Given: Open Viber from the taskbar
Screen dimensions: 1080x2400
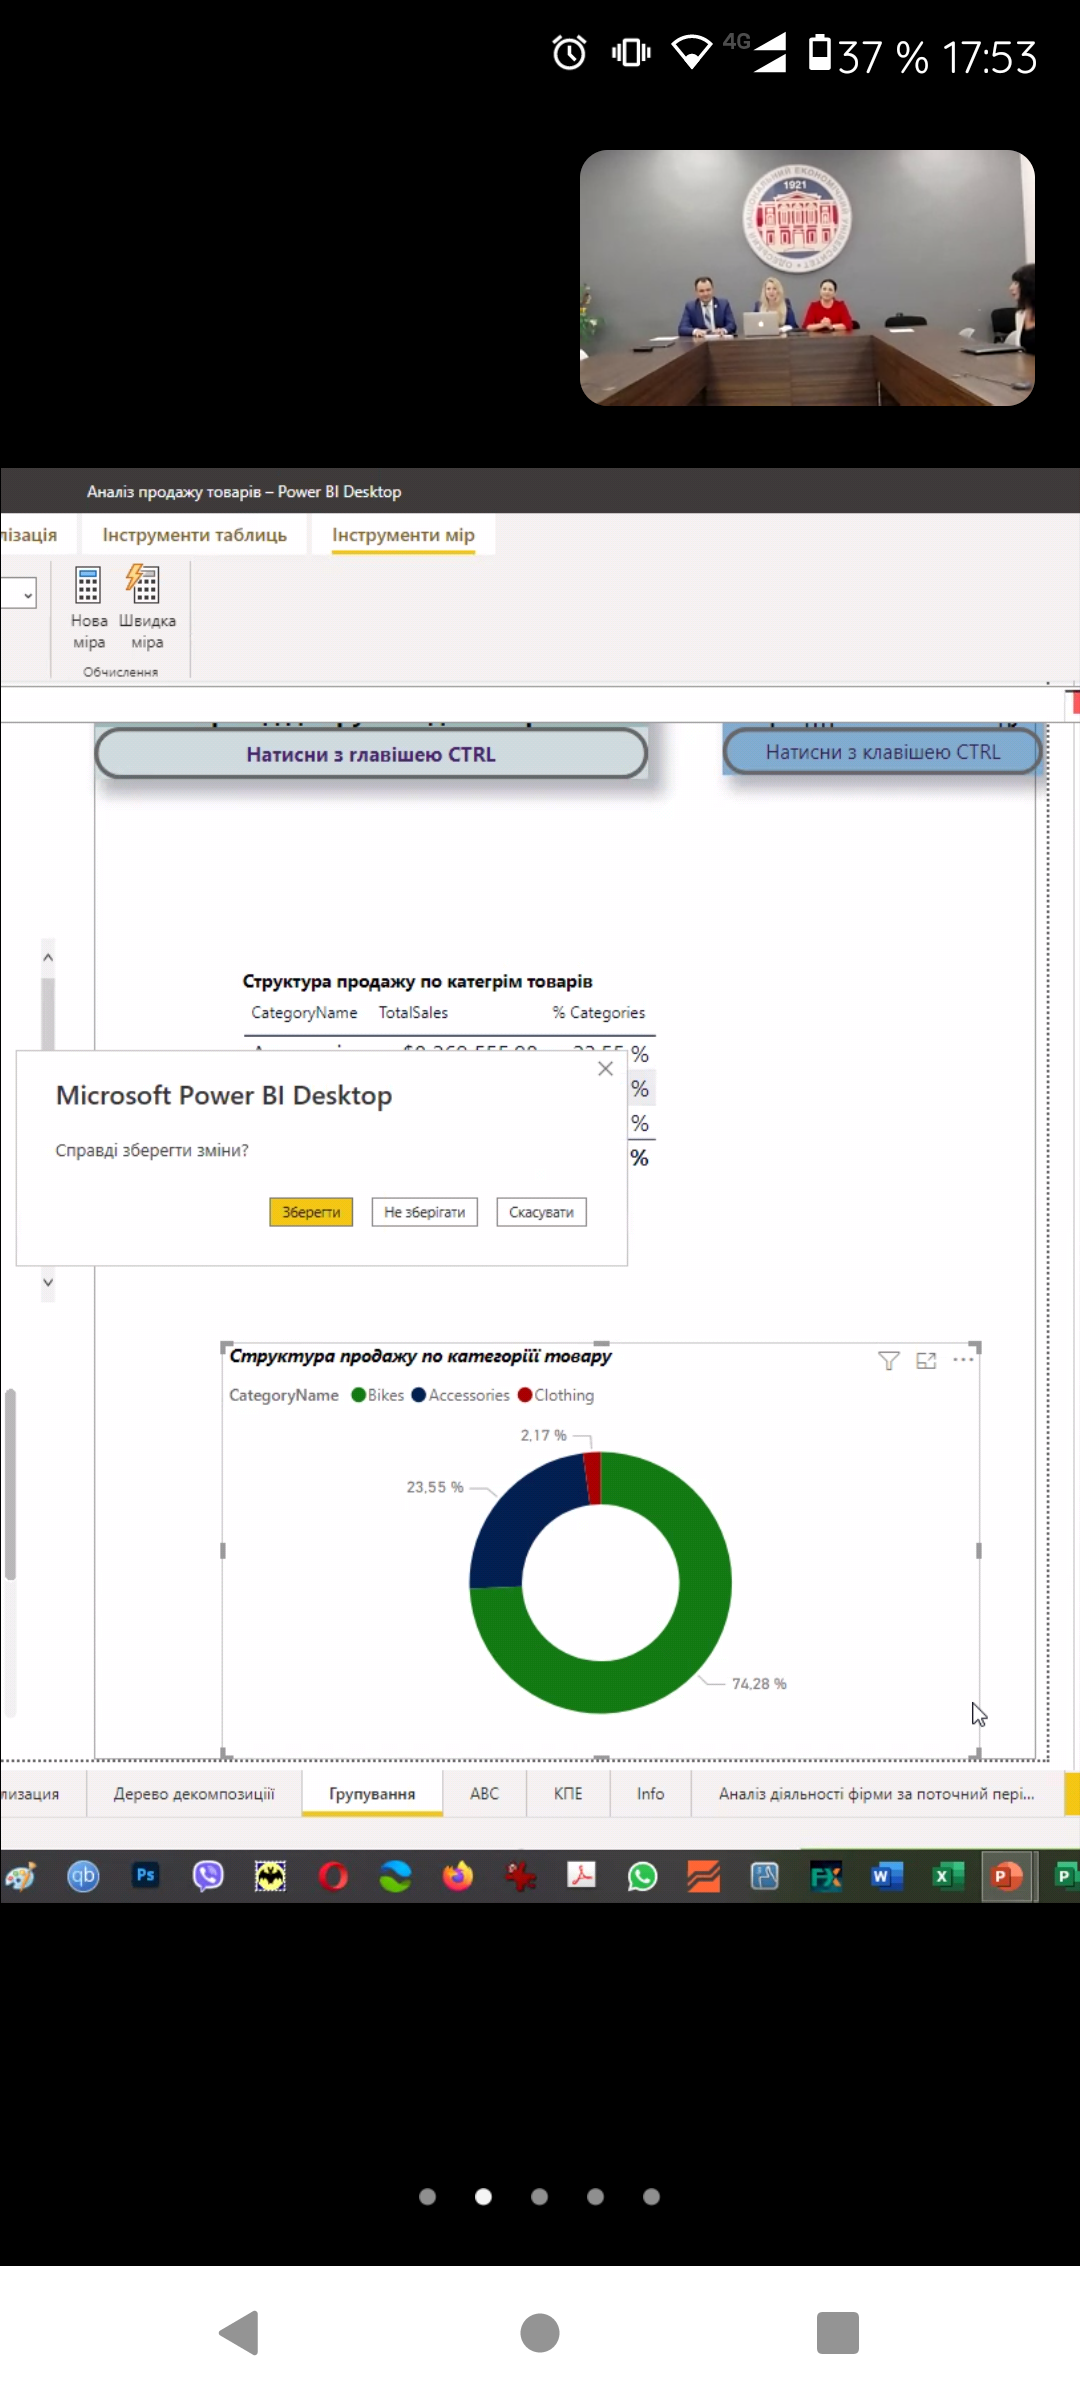Looking at the screenshot, I should (208, 1876).
